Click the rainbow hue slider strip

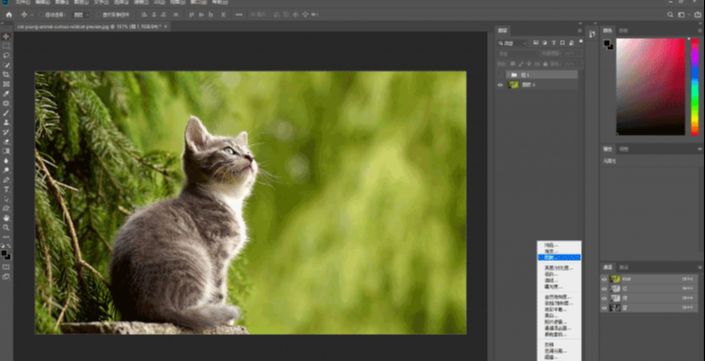coord(695,86)
